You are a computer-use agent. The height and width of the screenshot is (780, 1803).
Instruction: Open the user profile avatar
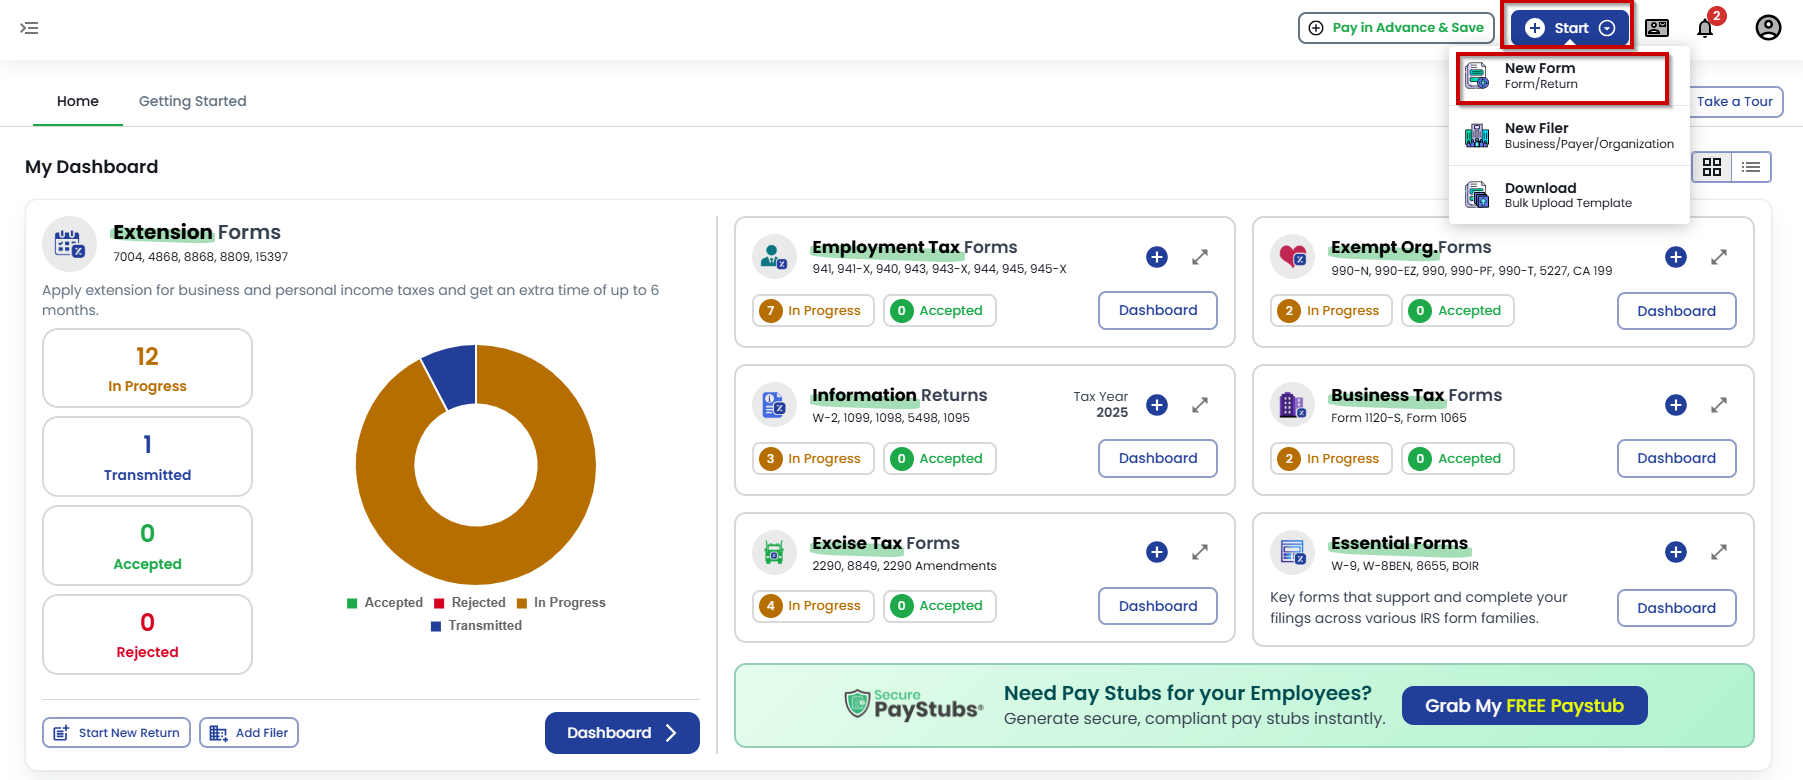coord(1768,28)
